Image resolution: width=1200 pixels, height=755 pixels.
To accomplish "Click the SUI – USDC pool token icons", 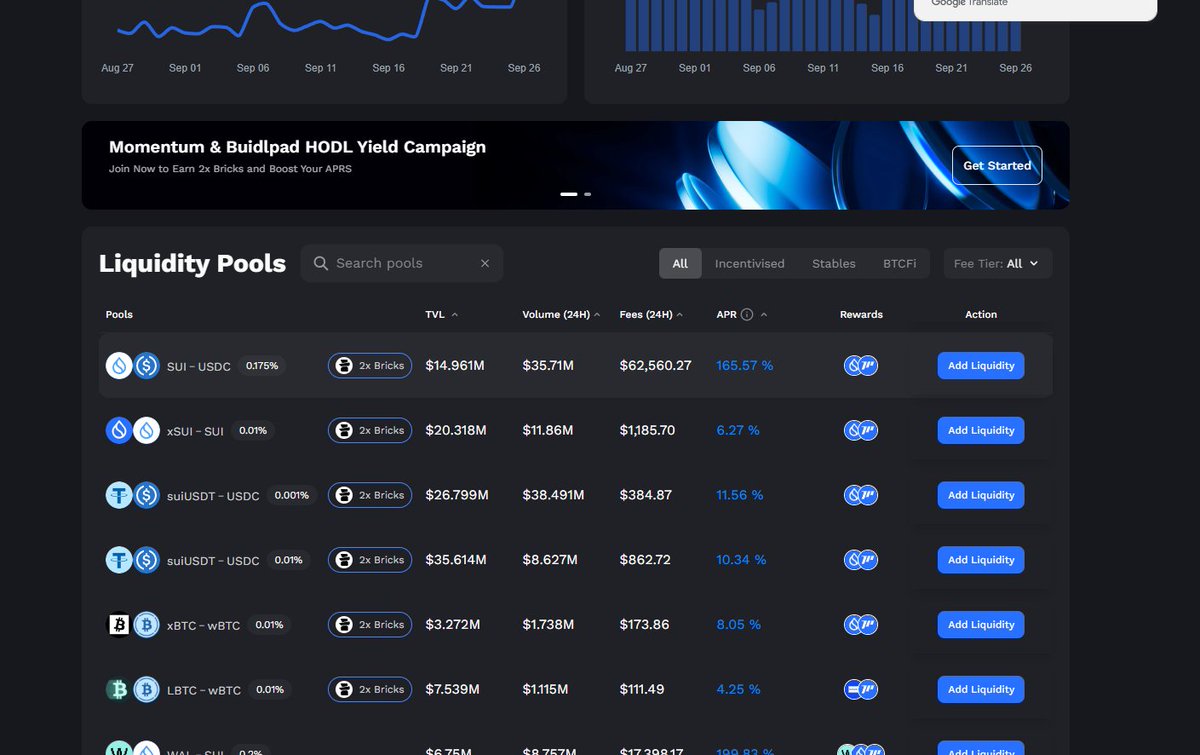I will [133, 366].
